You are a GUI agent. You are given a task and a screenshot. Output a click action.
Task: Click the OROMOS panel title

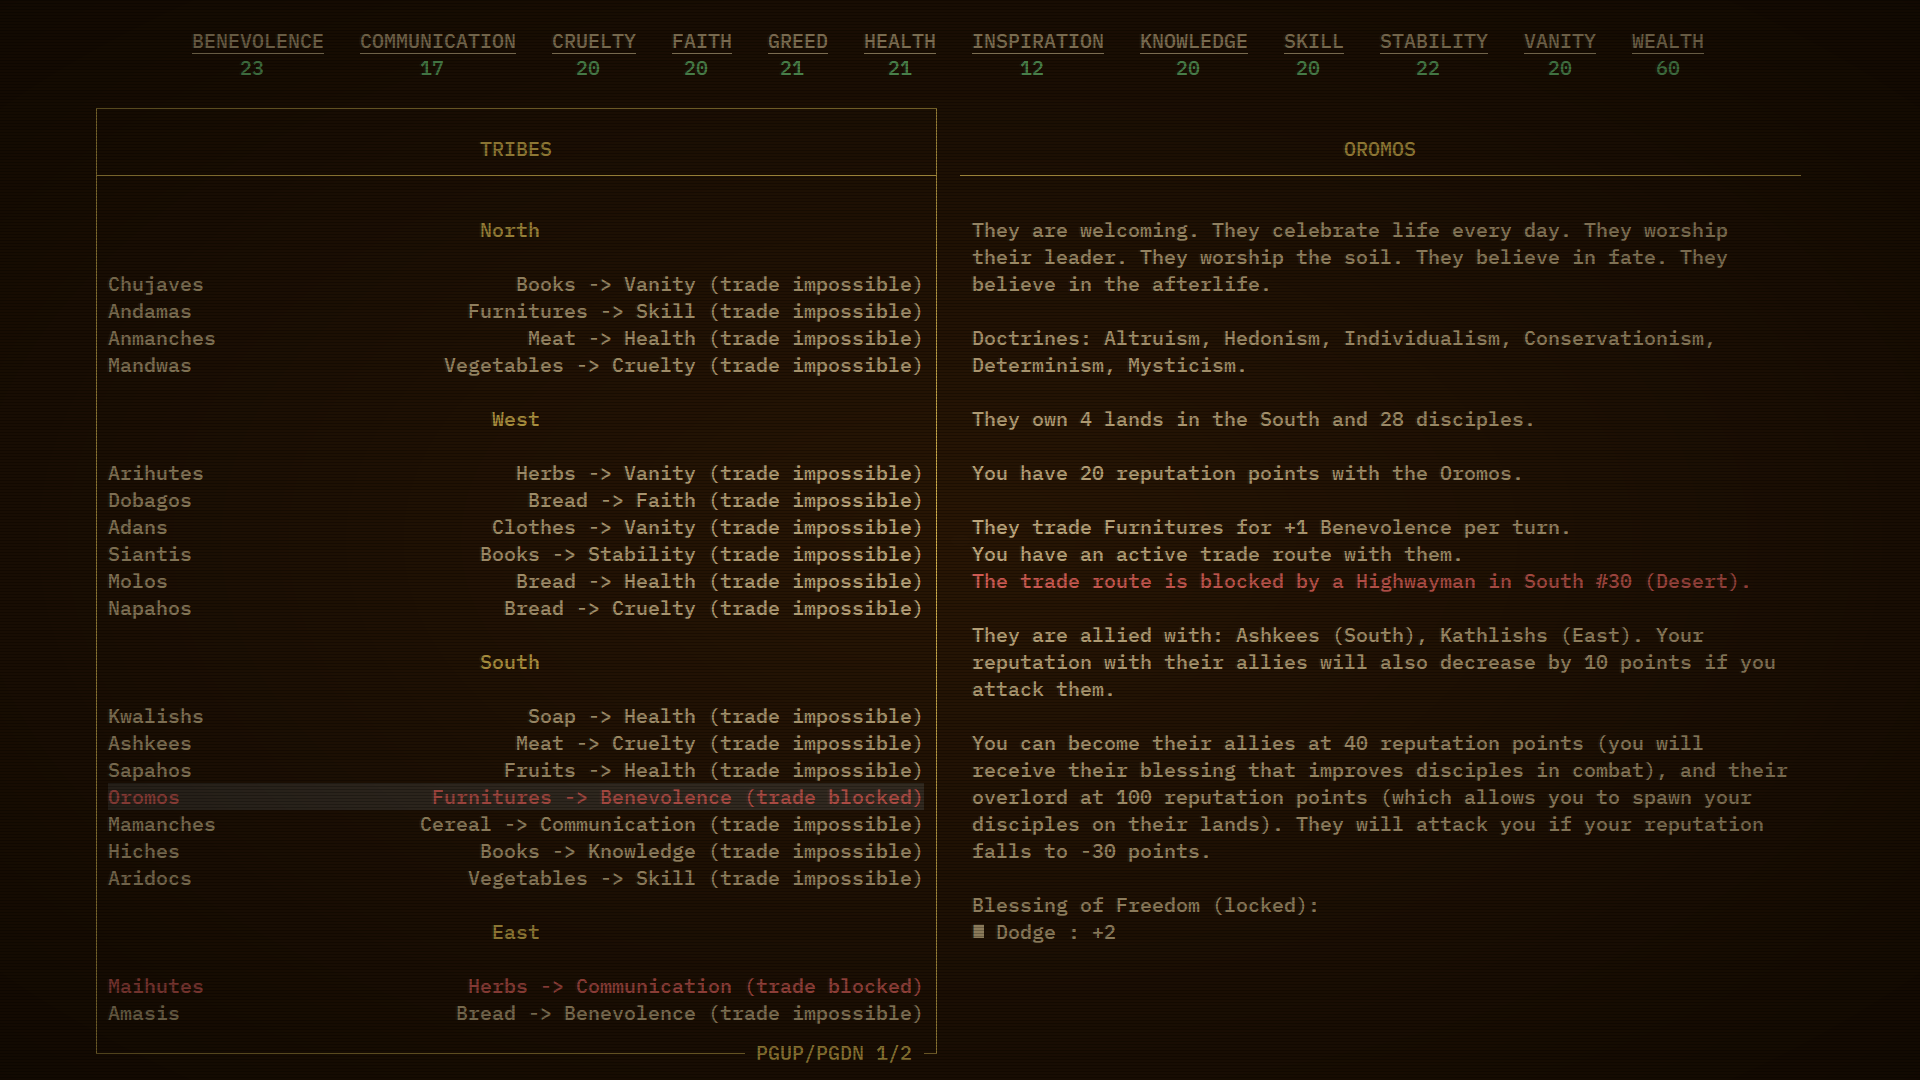pos(1379,150)
